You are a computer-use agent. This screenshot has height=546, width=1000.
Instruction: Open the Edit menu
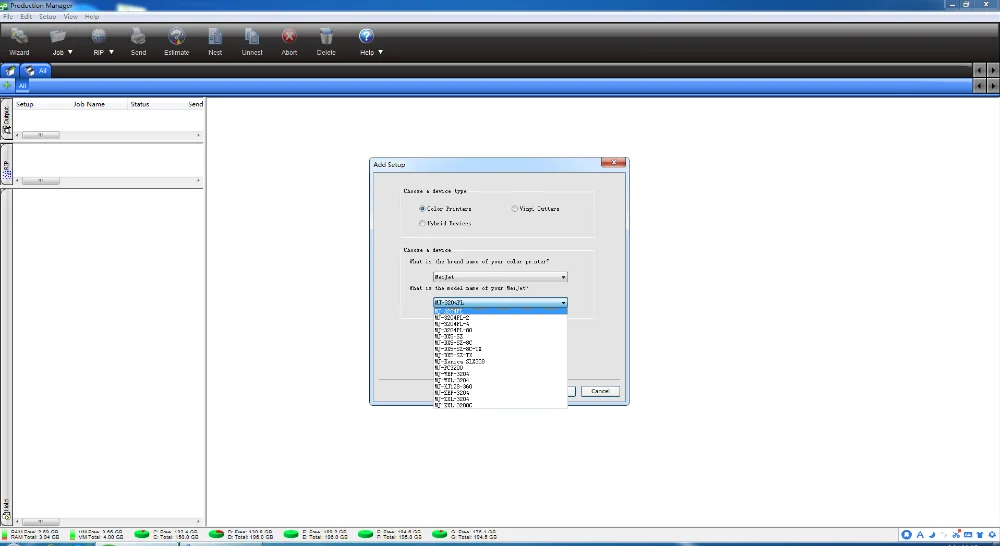coord(26,17)
